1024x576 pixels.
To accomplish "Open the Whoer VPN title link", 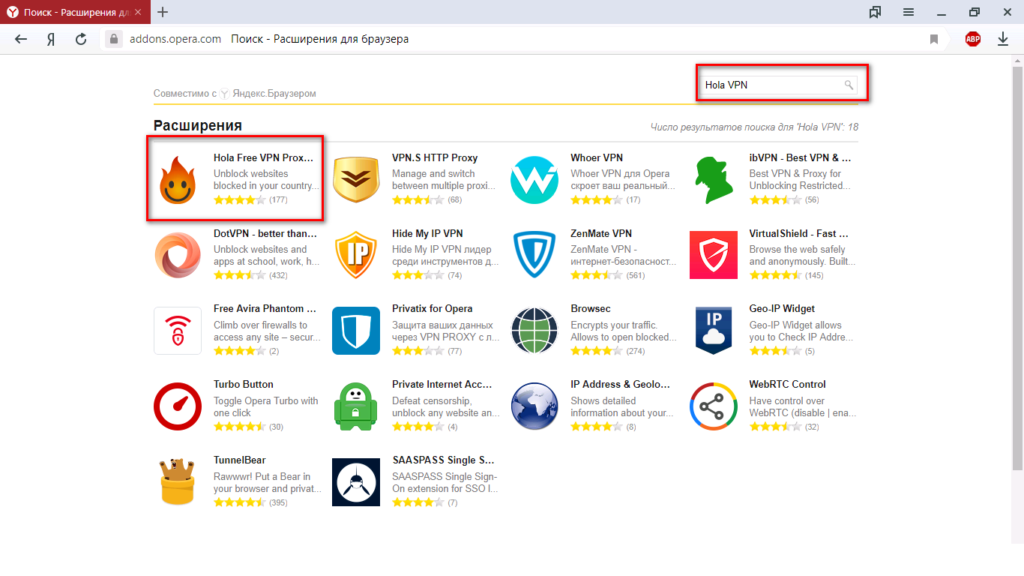I will pyautogui.click(x=597, y=158).
